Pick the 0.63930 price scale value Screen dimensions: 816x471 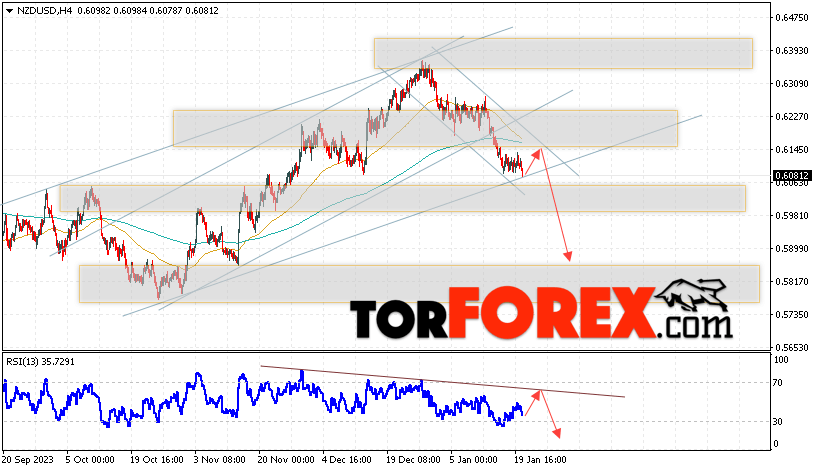click(792, 50)
